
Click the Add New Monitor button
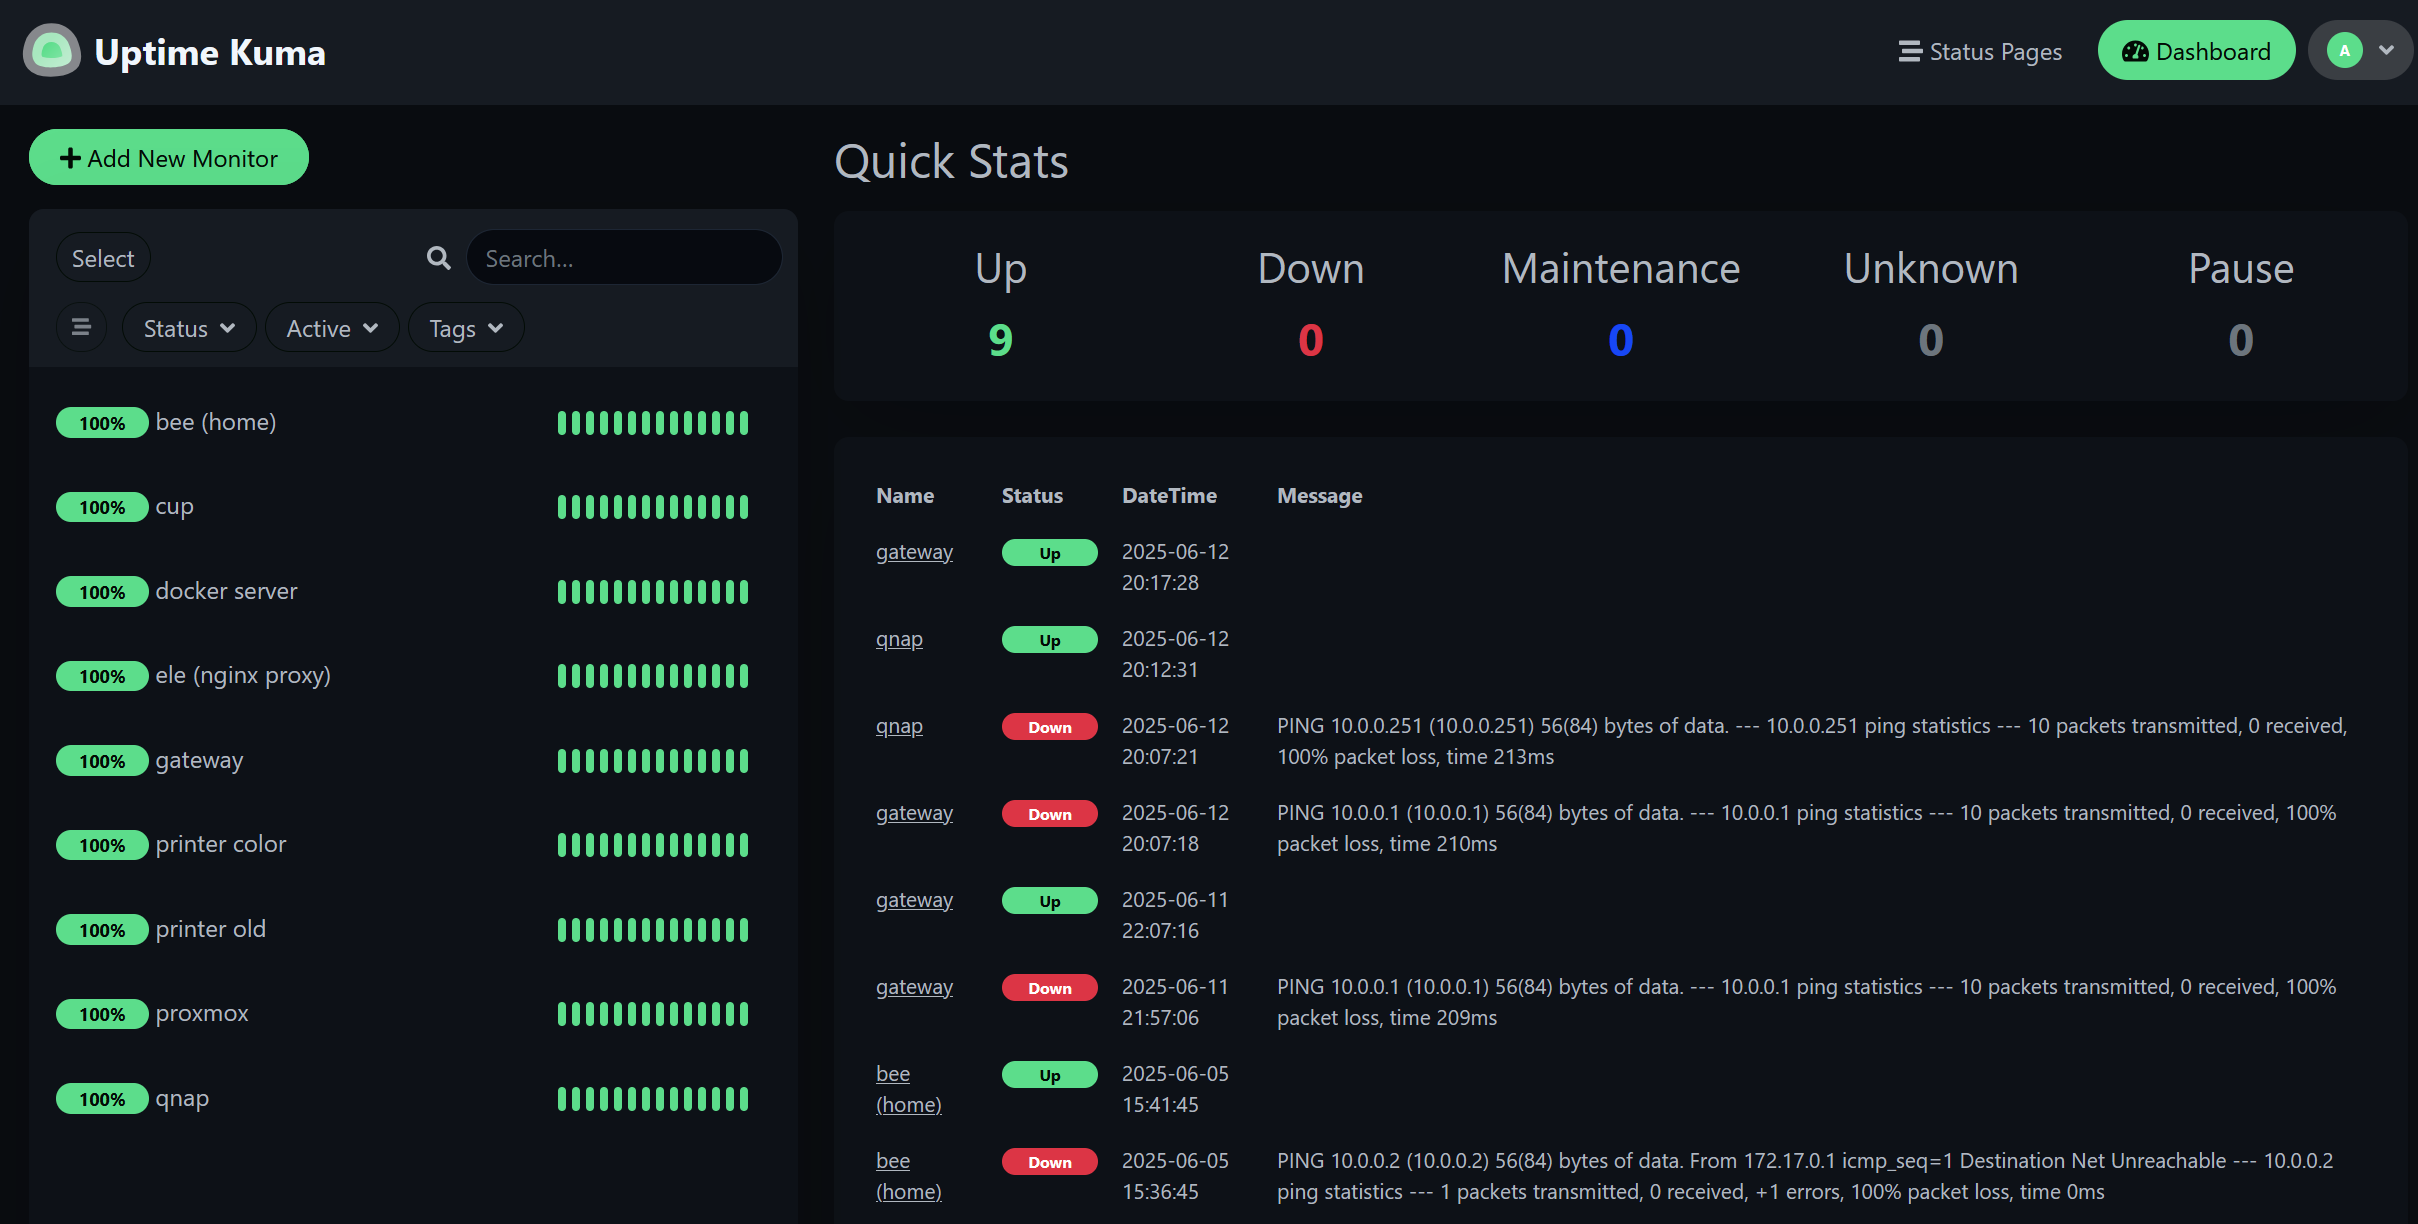168,157
